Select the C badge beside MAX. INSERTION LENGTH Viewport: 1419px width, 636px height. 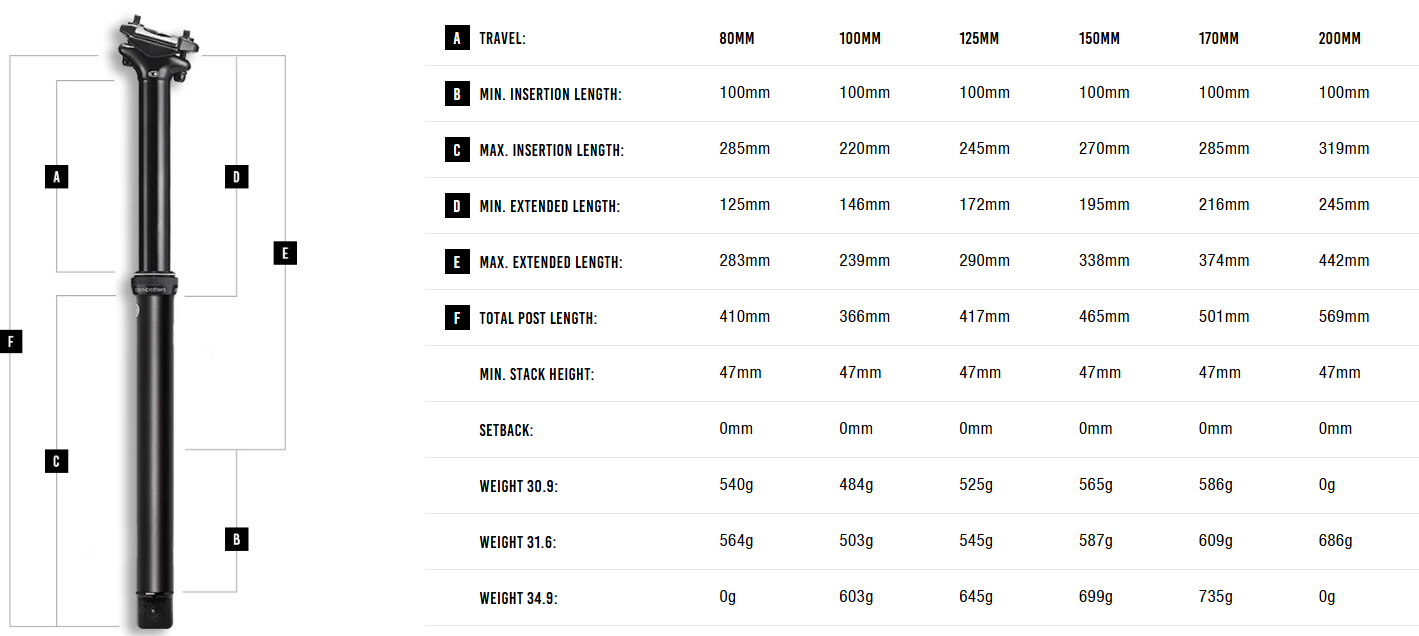click(x=456, y=150)
